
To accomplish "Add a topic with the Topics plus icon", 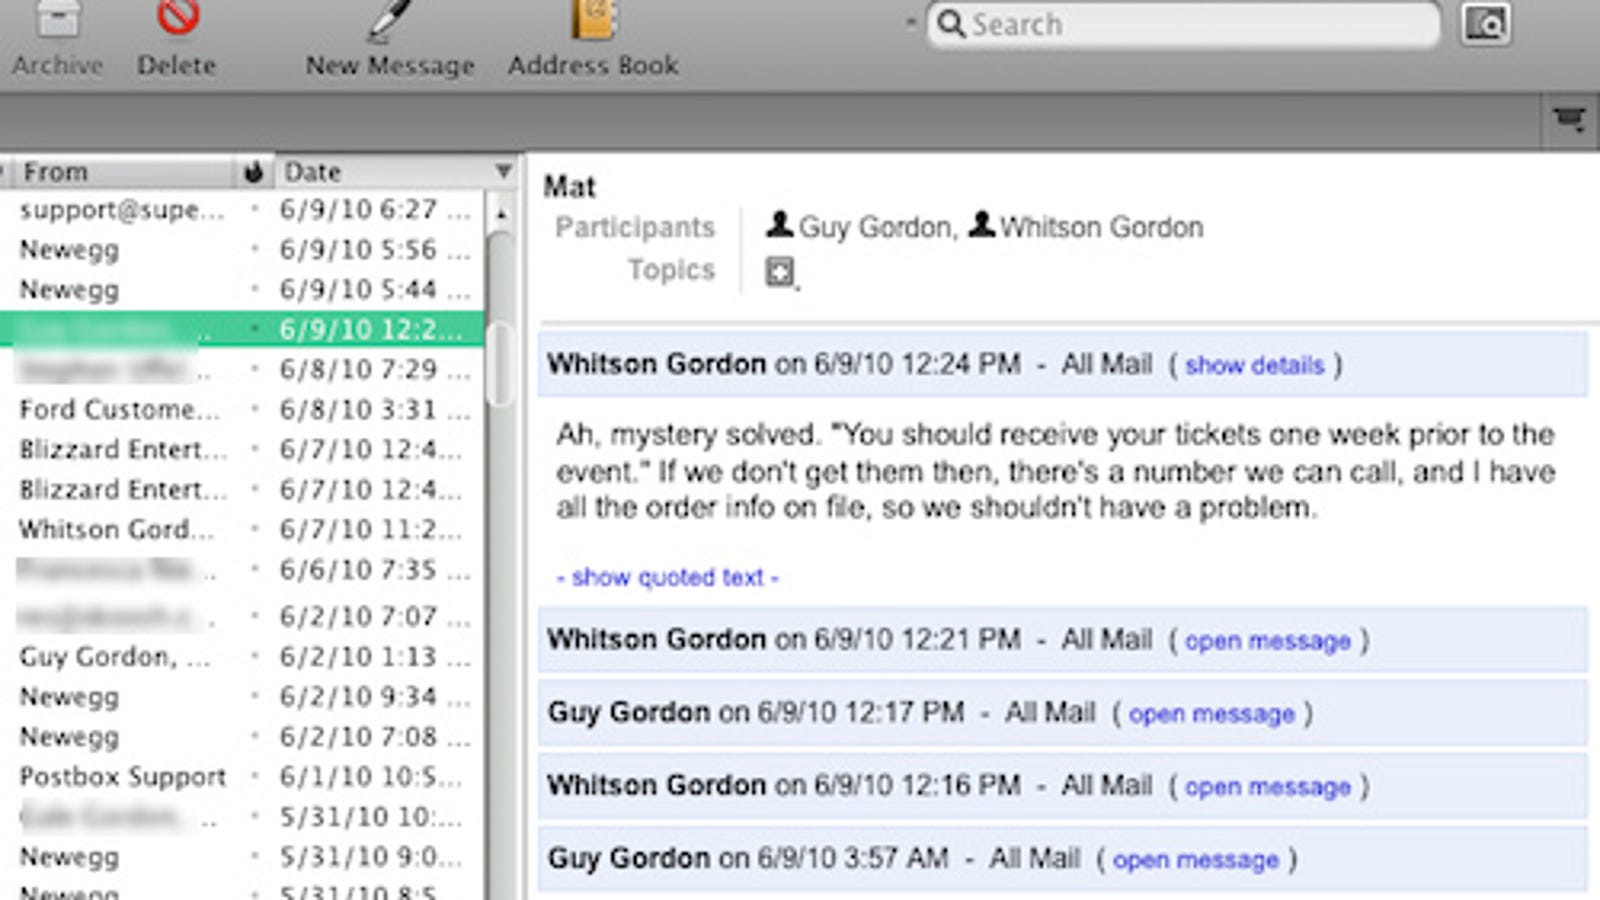I will point(780,271).
